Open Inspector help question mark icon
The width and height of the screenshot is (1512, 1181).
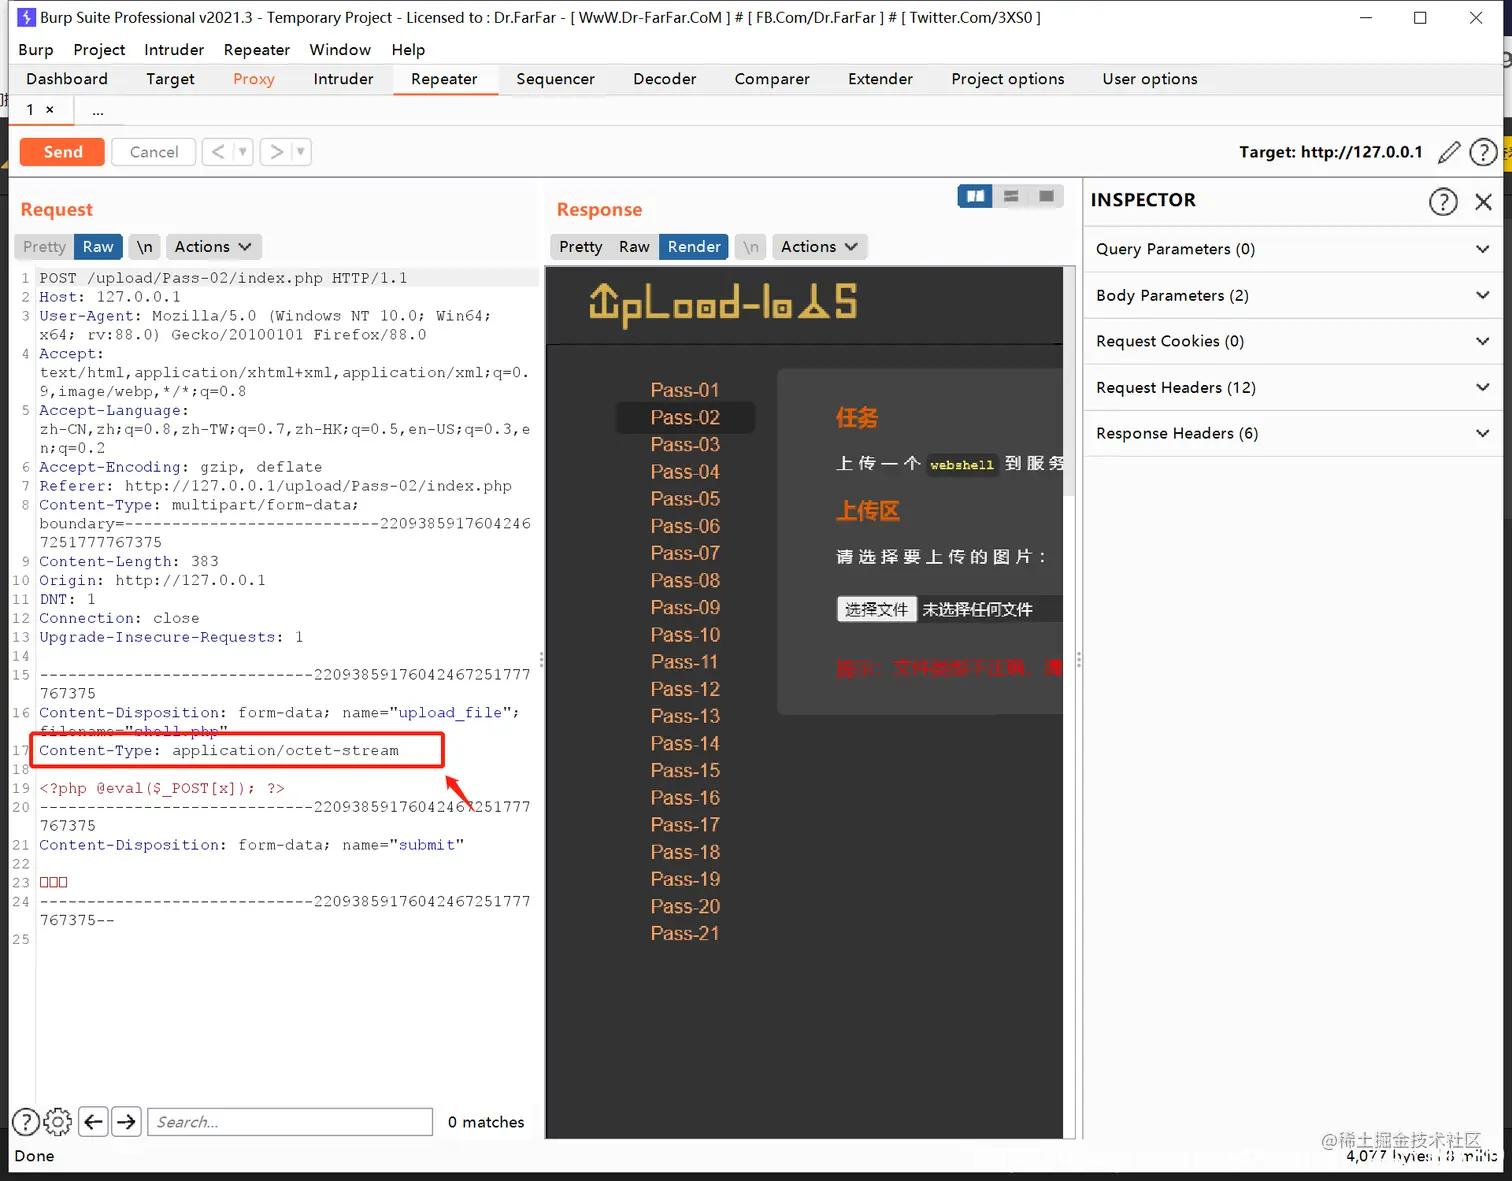(x=1443, y=201)
